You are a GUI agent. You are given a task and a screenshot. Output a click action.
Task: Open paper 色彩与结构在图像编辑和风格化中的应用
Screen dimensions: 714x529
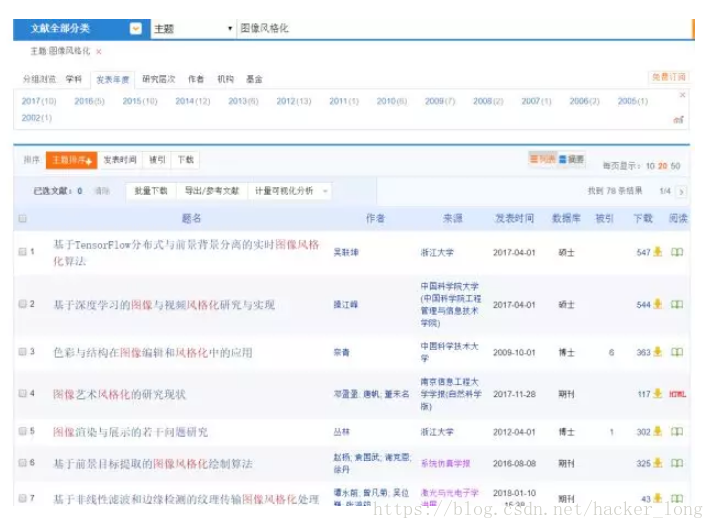coord(153,352)
